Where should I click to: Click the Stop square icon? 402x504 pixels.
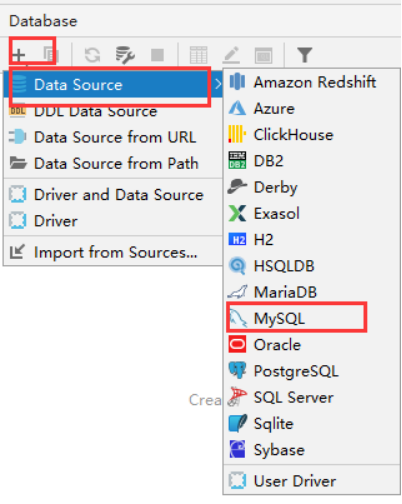point(157,55)
